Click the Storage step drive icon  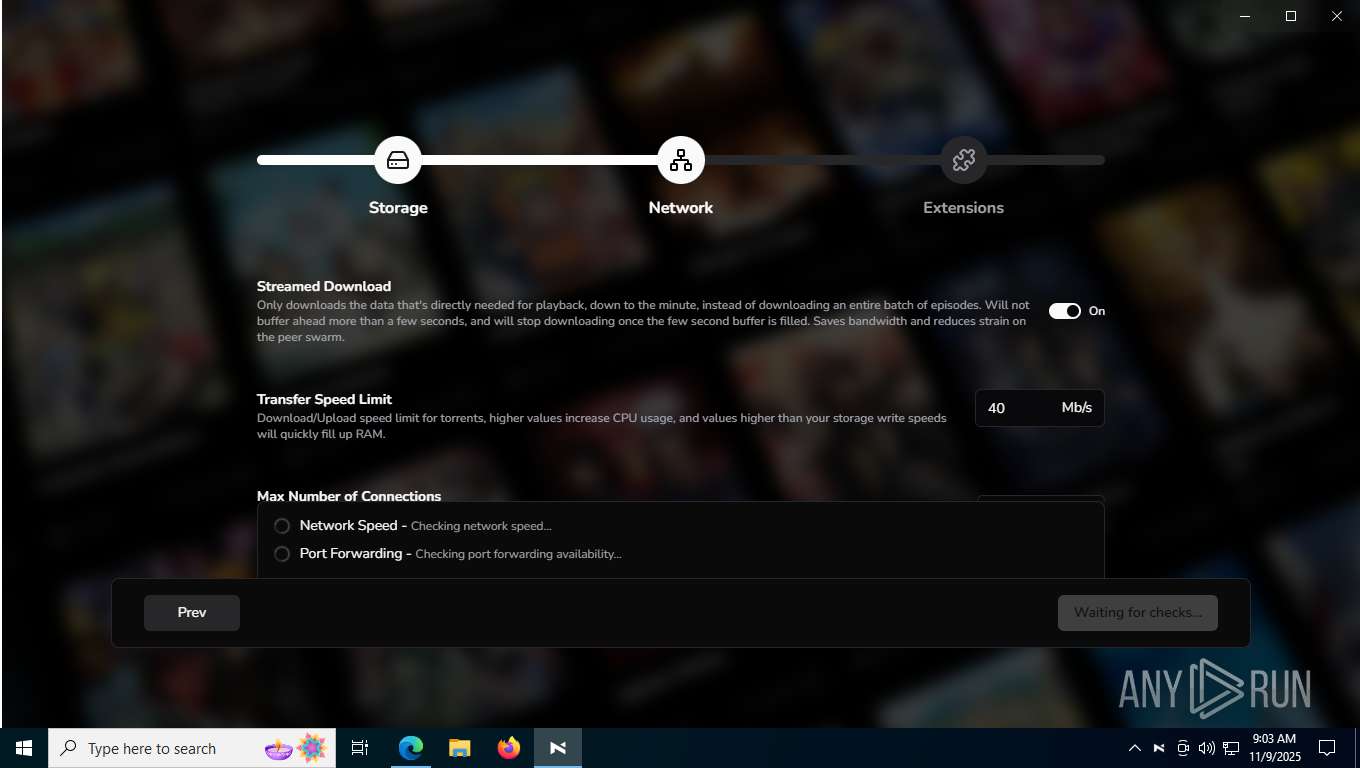coord(398,160)
